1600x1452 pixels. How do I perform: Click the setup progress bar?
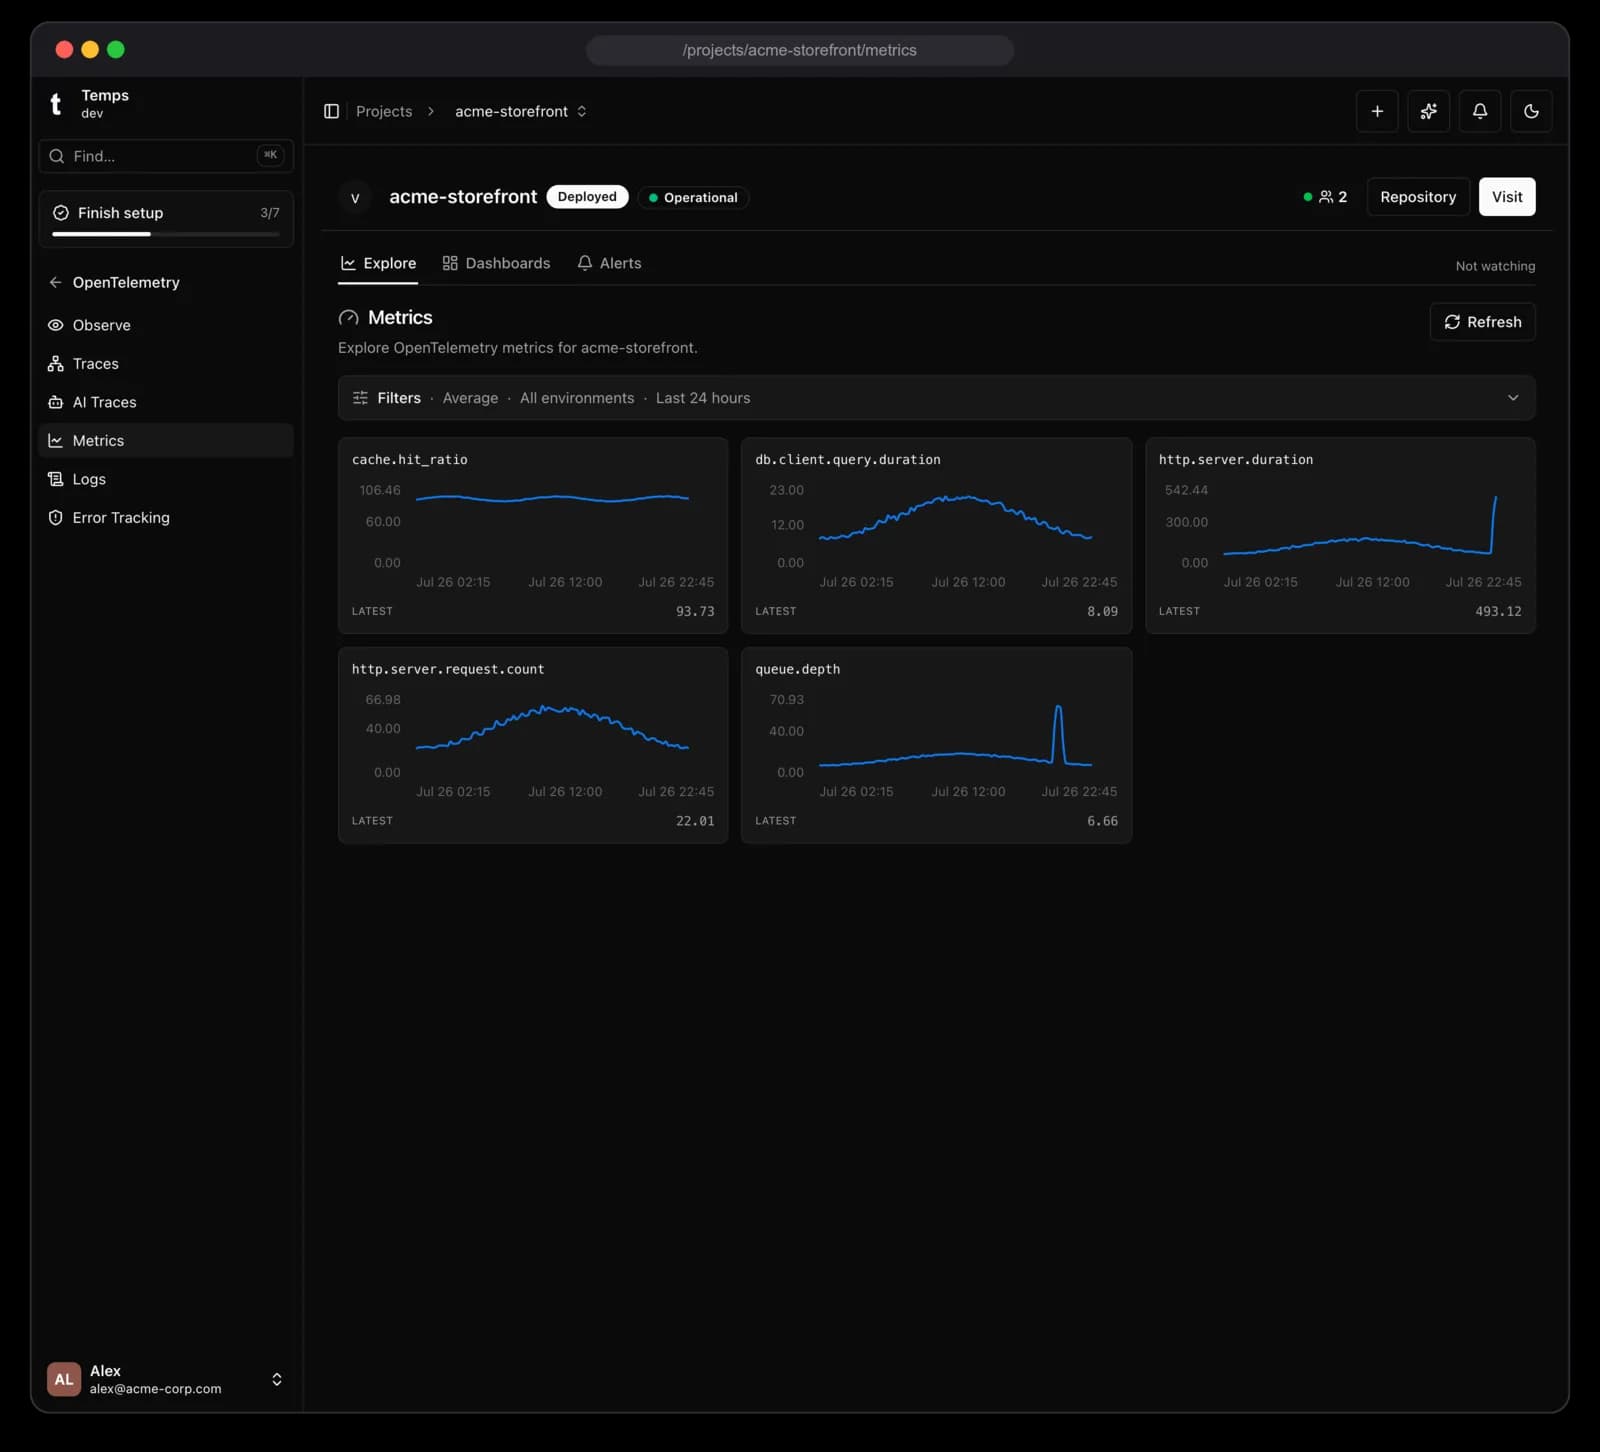pyautogui.click(x=166, y=234)
